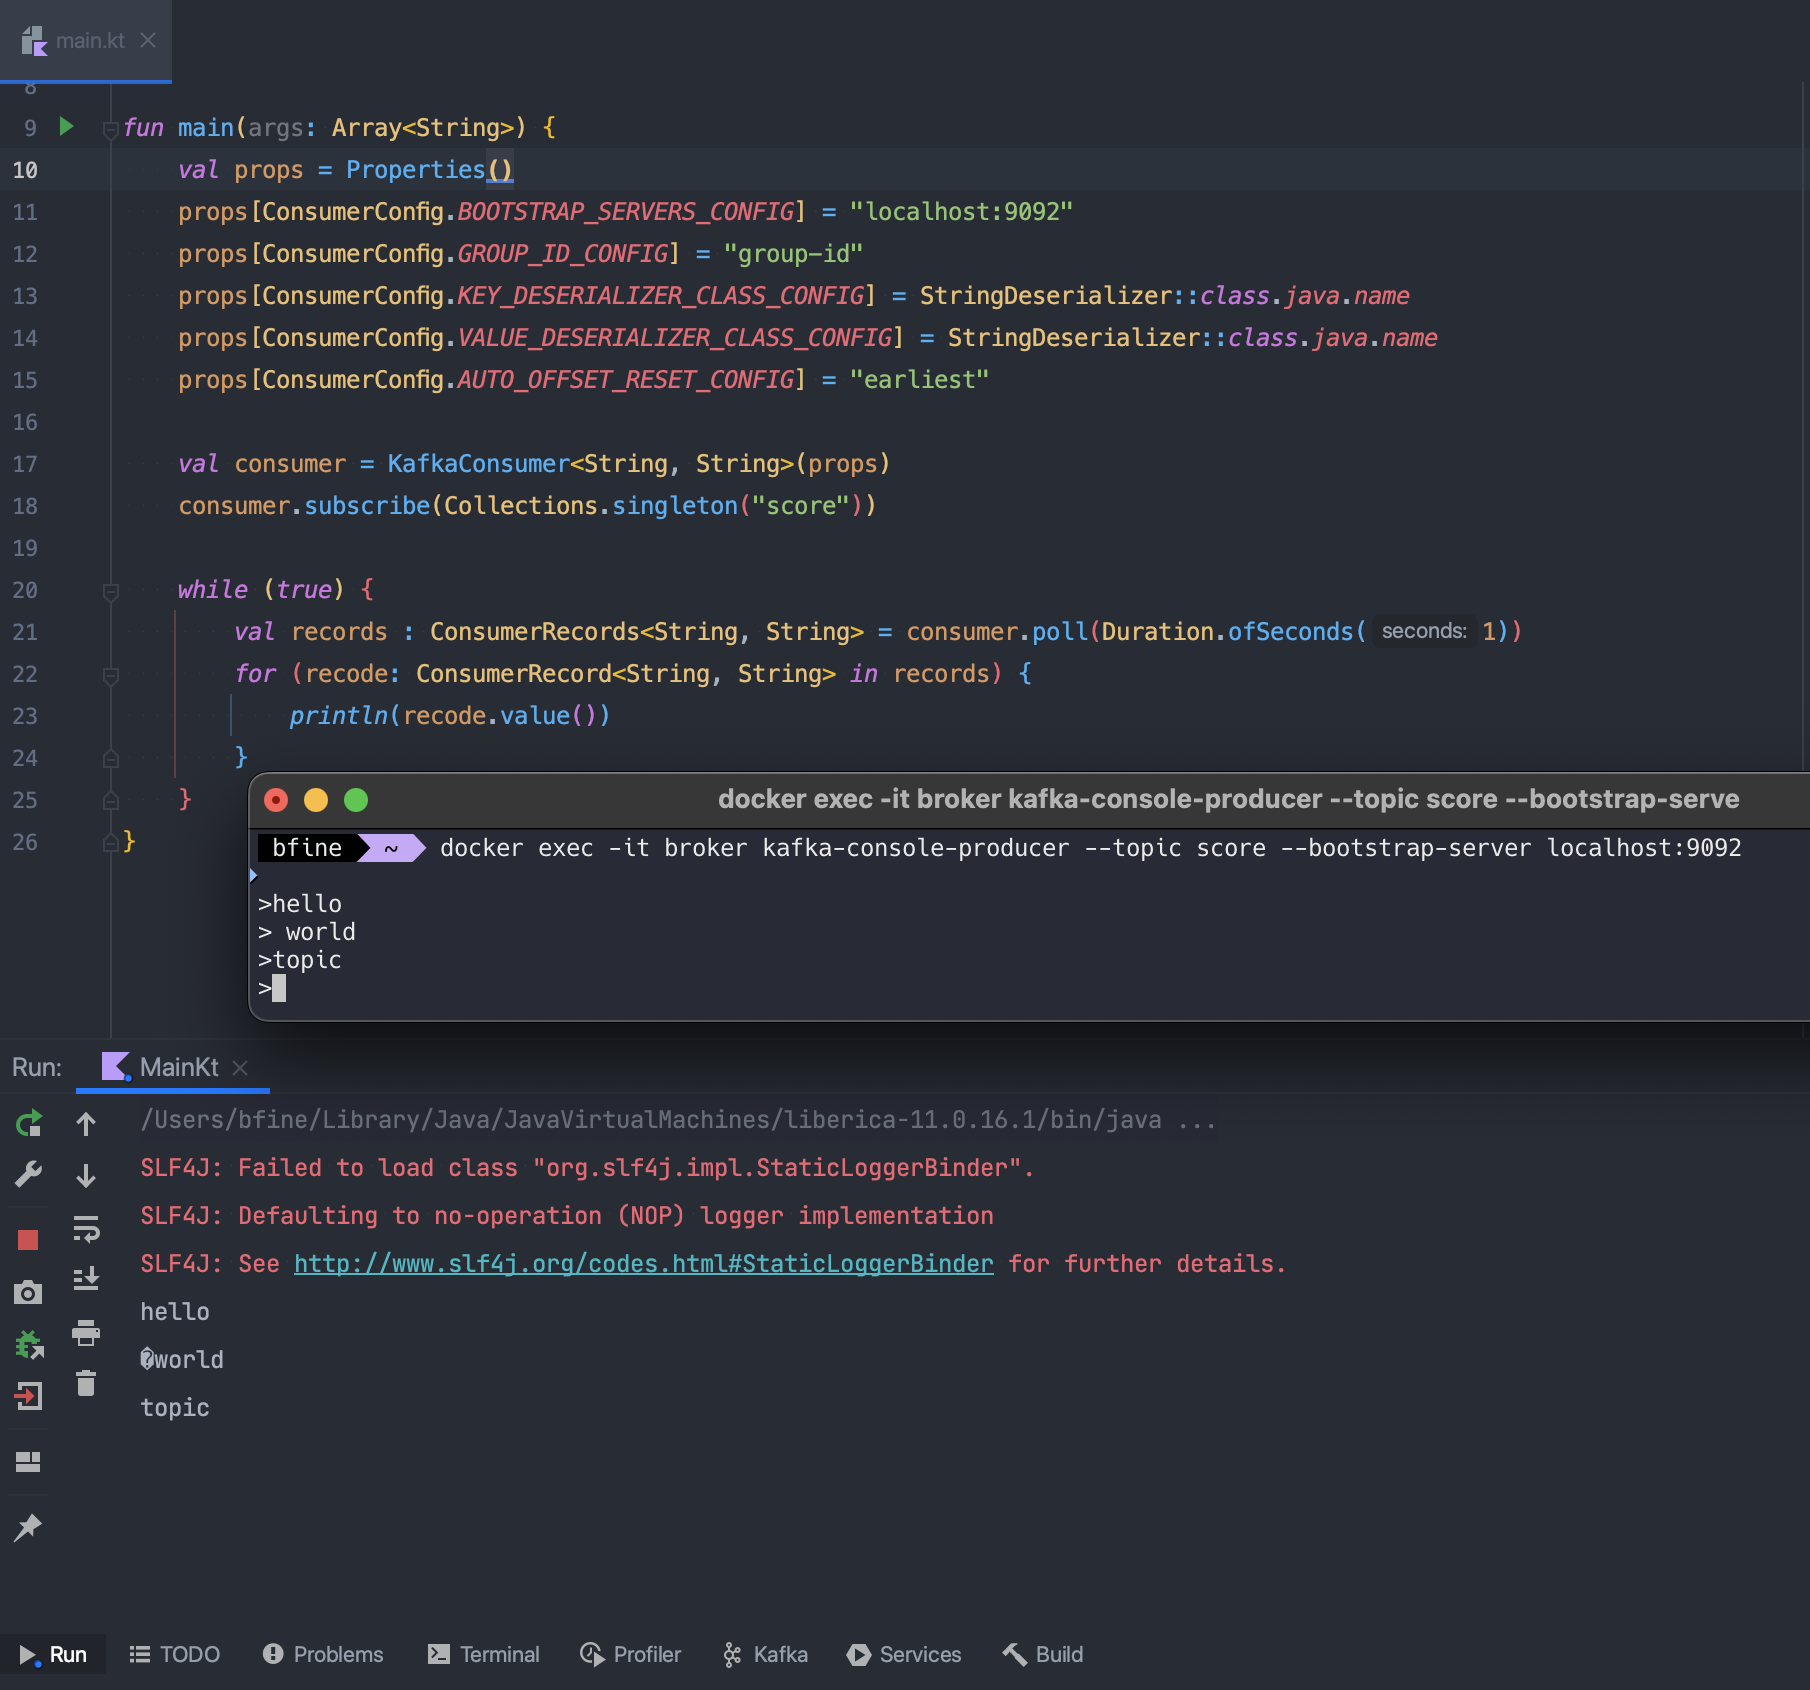Viewport: 1810px width, 1690px height.
Task: Toggle soft-wrap in console output
Action: 86,1228
